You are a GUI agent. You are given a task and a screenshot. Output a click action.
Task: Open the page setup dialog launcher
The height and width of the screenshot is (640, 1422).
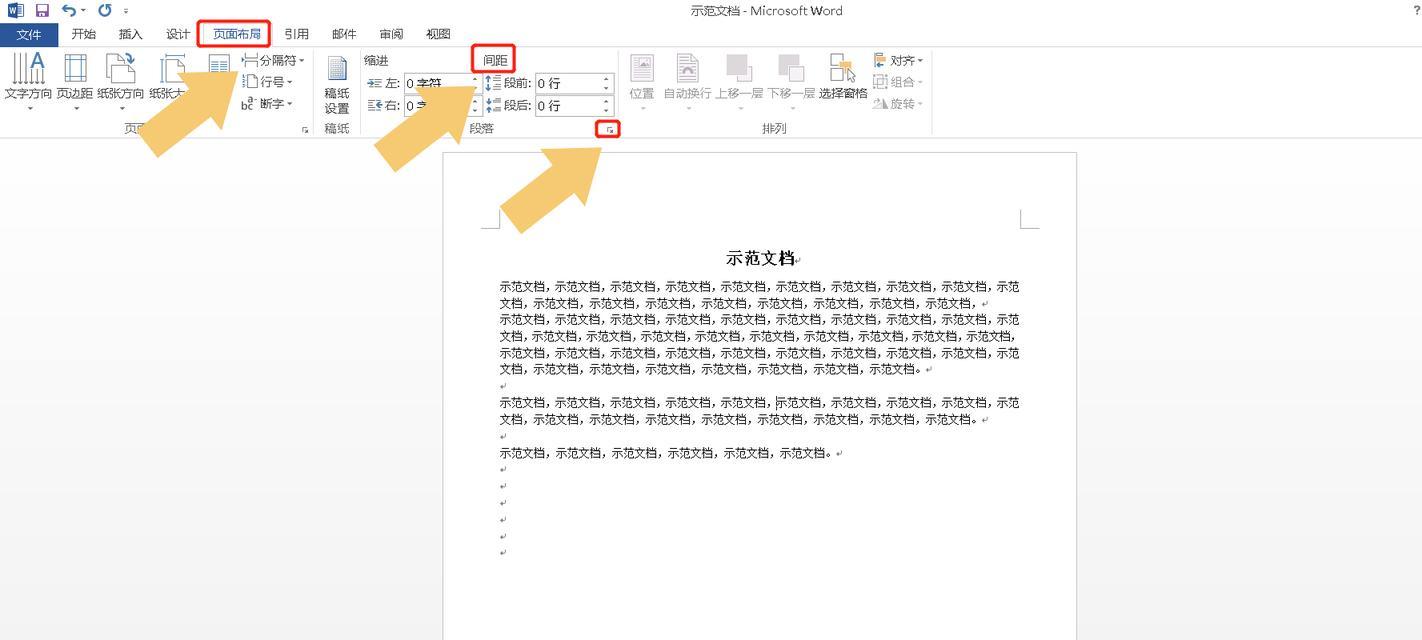(305, 130)
